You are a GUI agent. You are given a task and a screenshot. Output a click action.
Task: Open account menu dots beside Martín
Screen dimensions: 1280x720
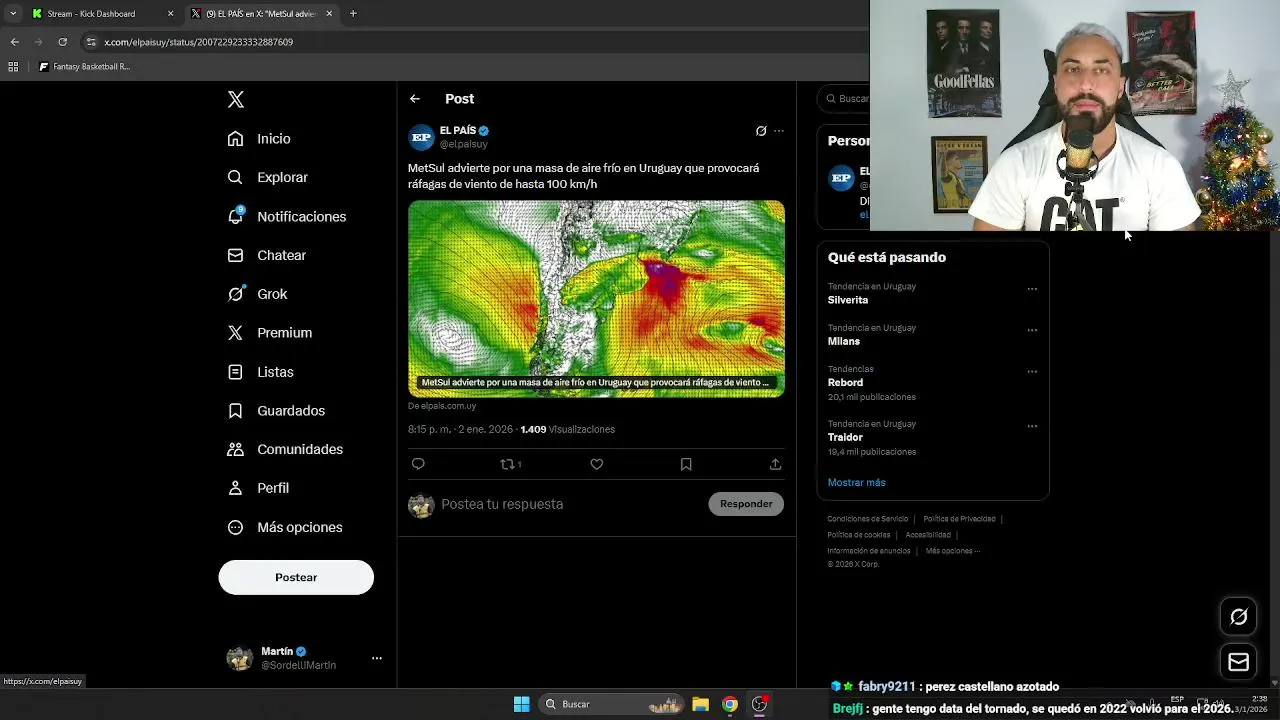[377, 658]
